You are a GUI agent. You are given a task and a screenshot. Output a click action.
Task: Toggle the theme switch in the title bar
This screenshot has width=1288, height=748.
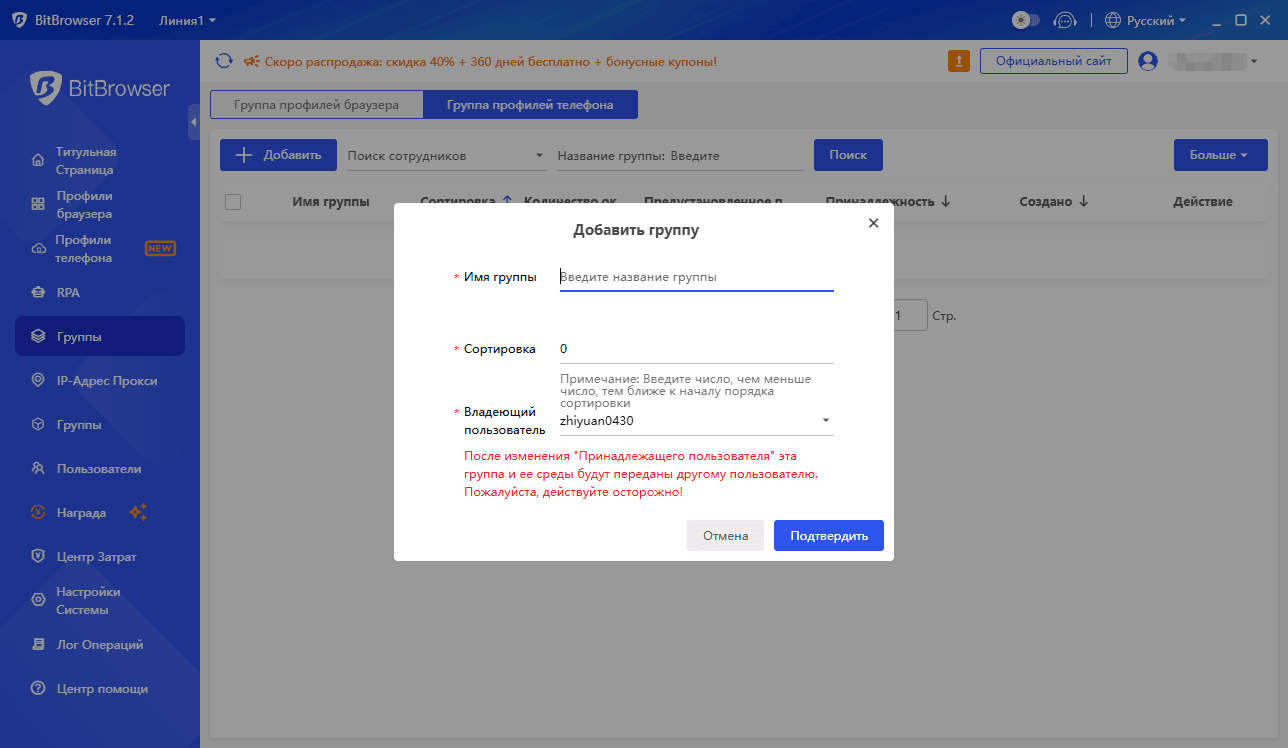pyautogui.click(x=1025, y=20)
